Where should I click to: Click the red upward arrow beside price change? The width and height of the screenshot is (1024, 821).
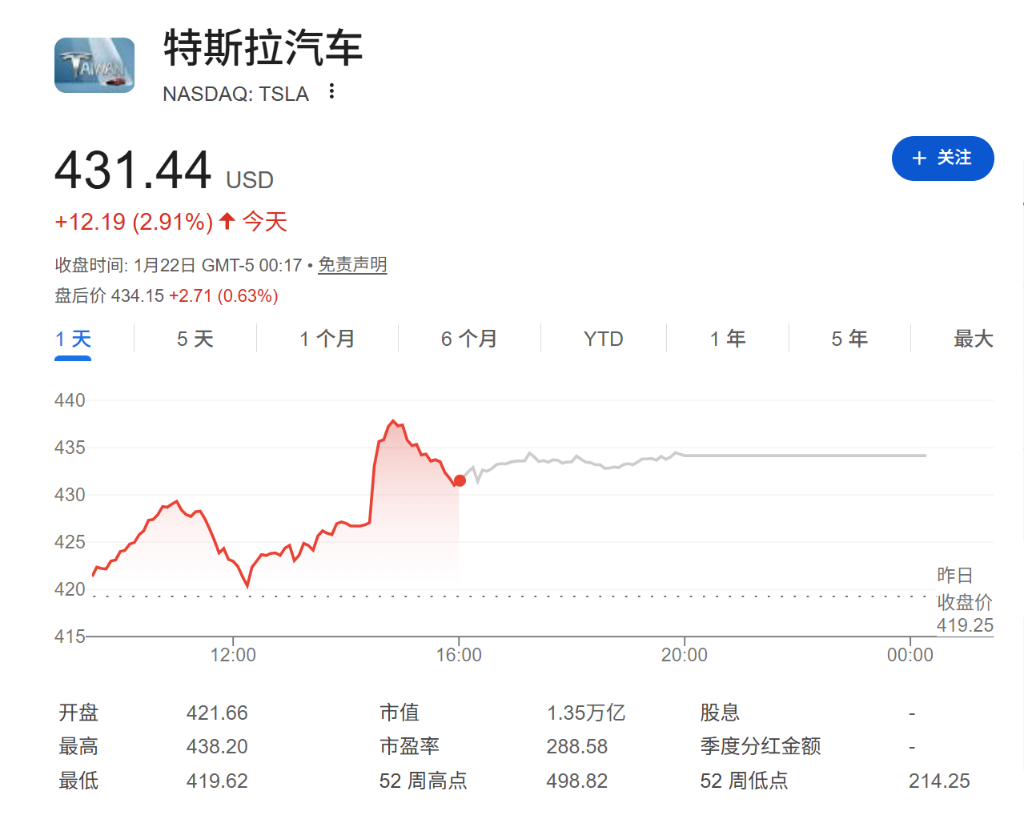click(x=227, y=221)
